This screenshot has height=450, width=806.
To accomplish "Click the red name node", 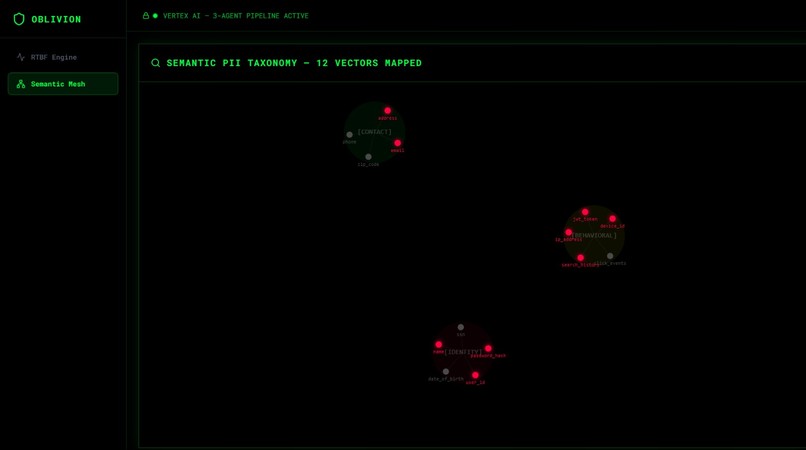I will (x=438, y=345).
